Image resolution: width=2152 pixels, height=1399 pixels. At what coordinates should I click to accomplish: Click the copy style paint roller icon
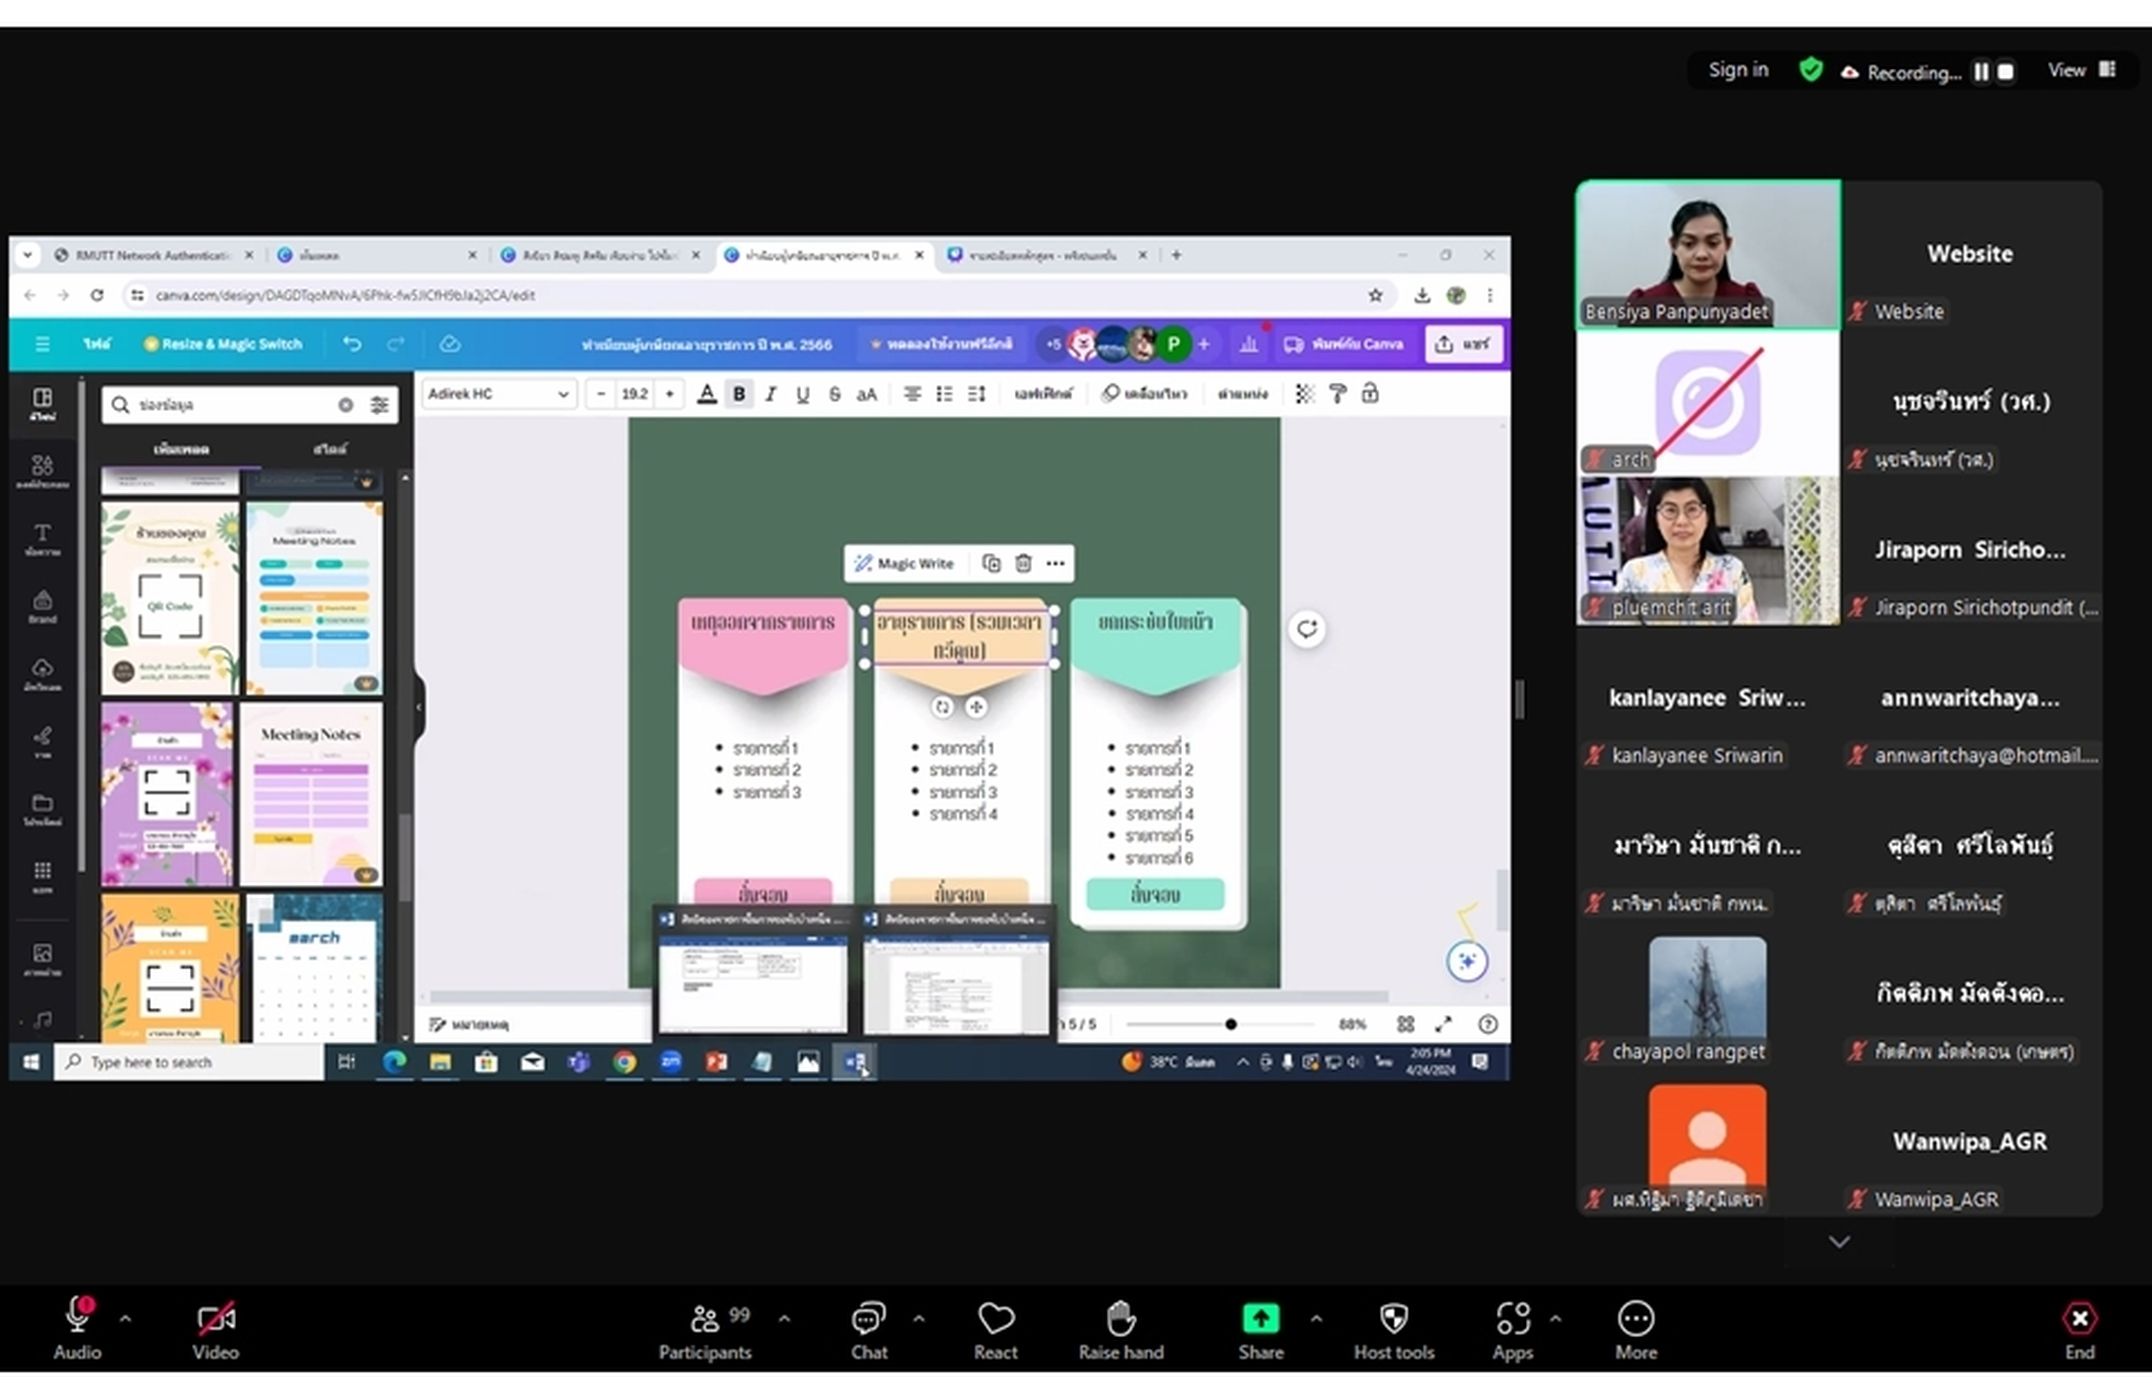[1337, 394]
